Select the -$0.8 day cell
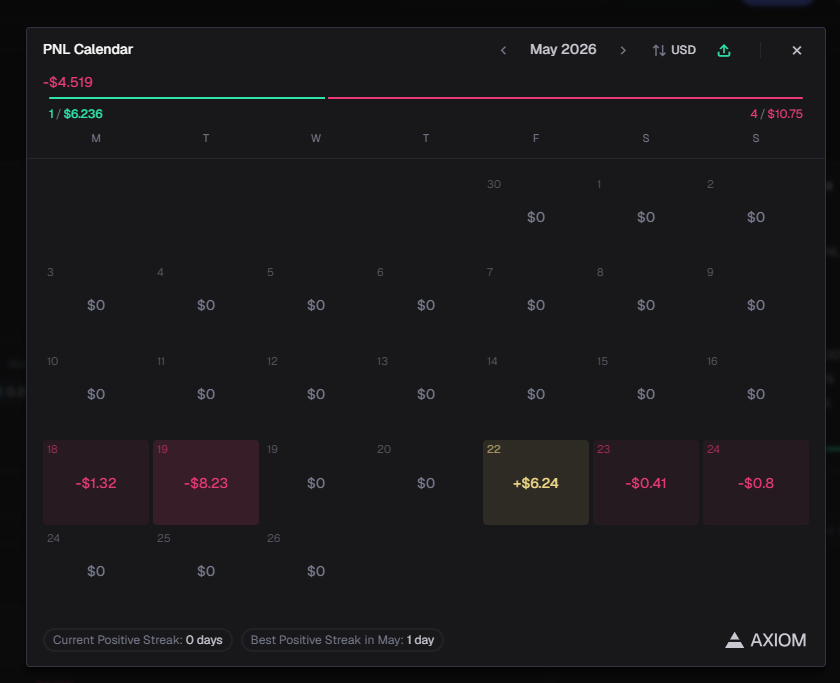The width and height of the screenshot is (840, 683). (756, 482)
